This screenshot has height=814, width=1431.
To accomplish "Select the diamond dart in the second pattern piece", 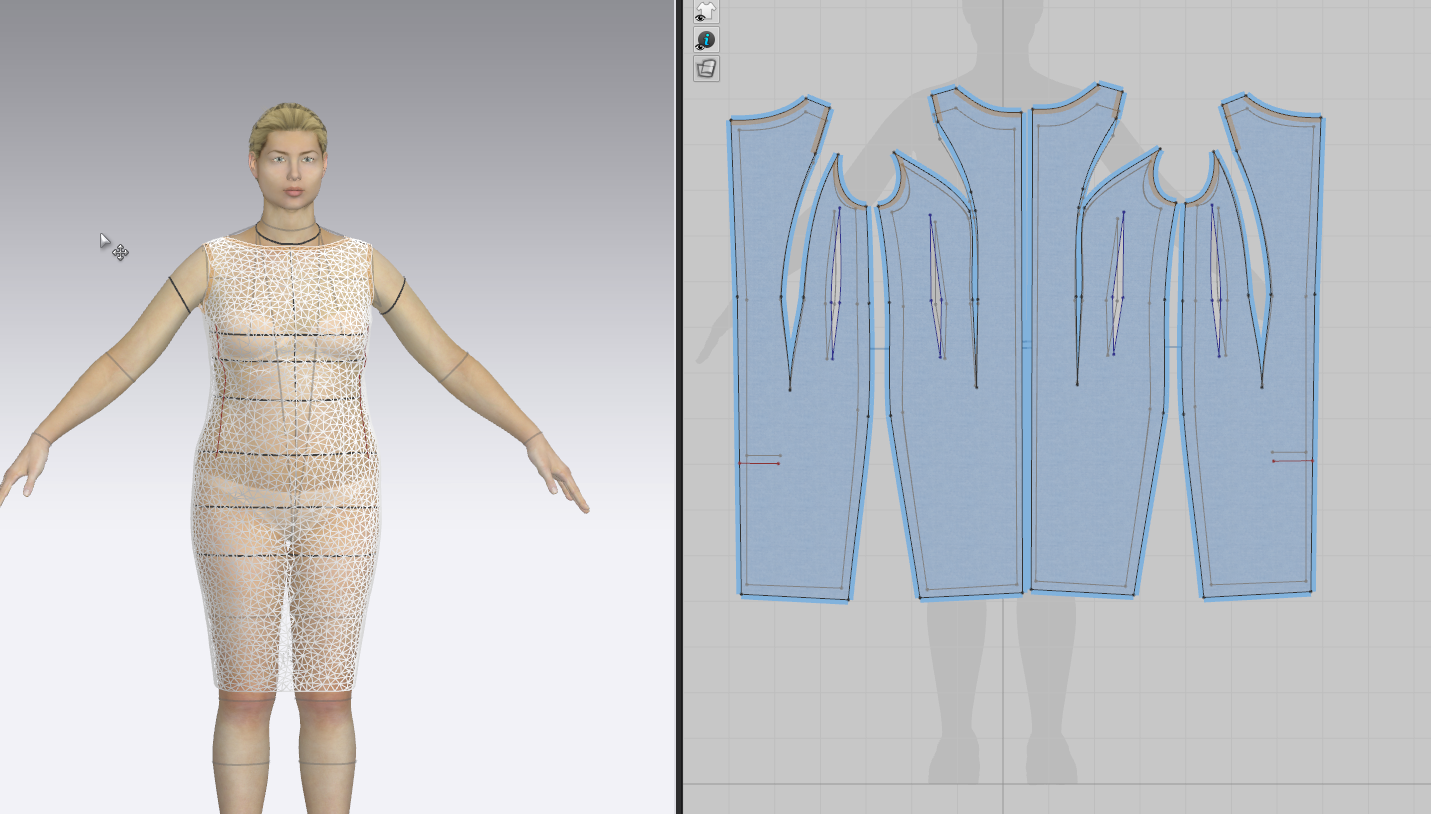I will [937, 286].
